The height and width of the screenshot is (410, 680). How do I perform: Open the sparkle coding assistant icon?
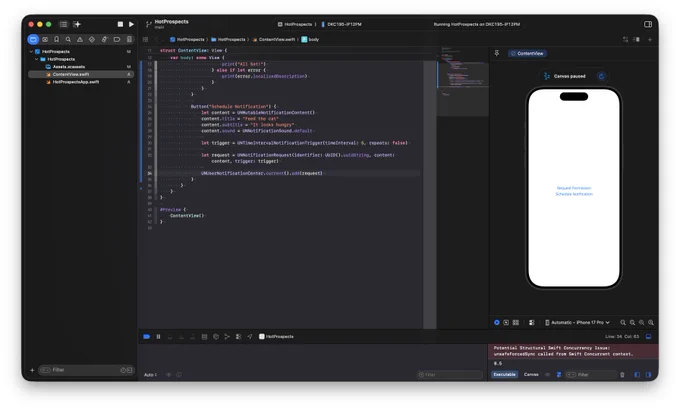(77, 24)
